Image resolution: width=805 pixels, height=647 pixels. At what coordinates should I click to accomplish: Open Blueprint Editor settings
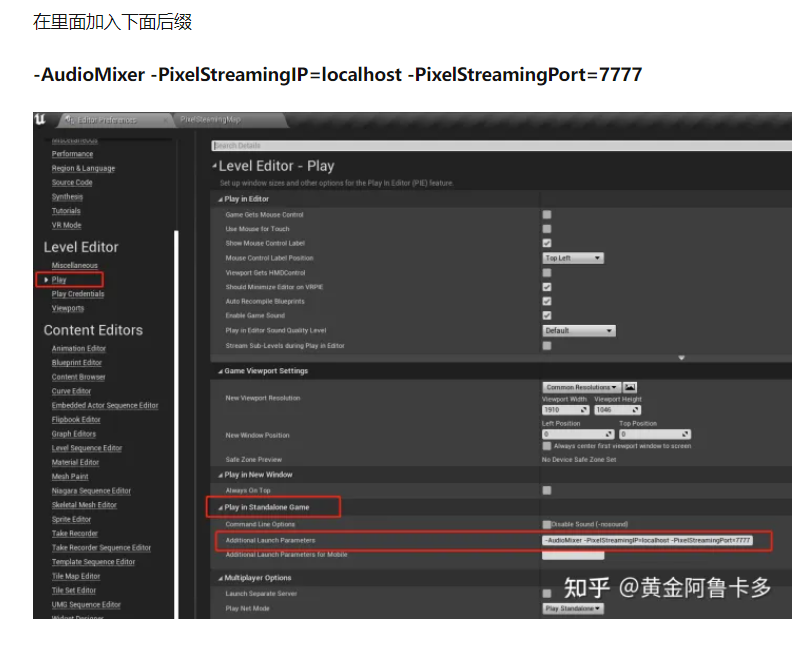click(76, 363)
